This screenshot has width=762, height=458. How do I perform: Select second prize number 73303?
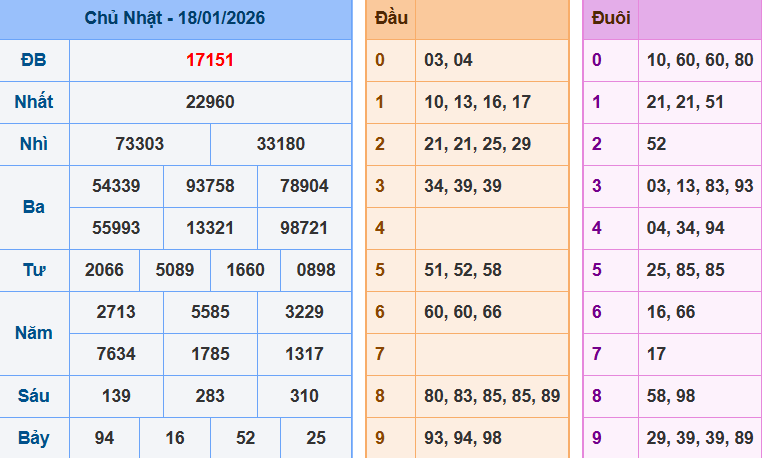[x=140, y=144]
